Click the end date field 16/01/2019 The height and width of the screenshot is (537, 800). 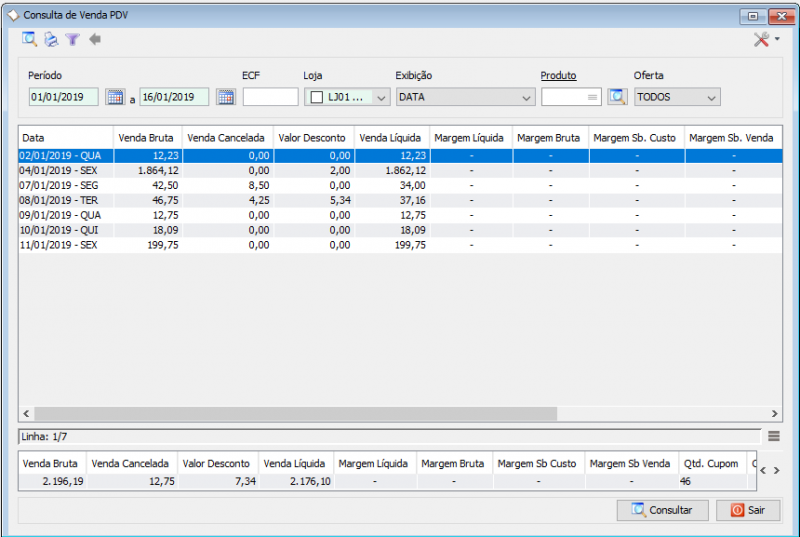tap(174, 97)
